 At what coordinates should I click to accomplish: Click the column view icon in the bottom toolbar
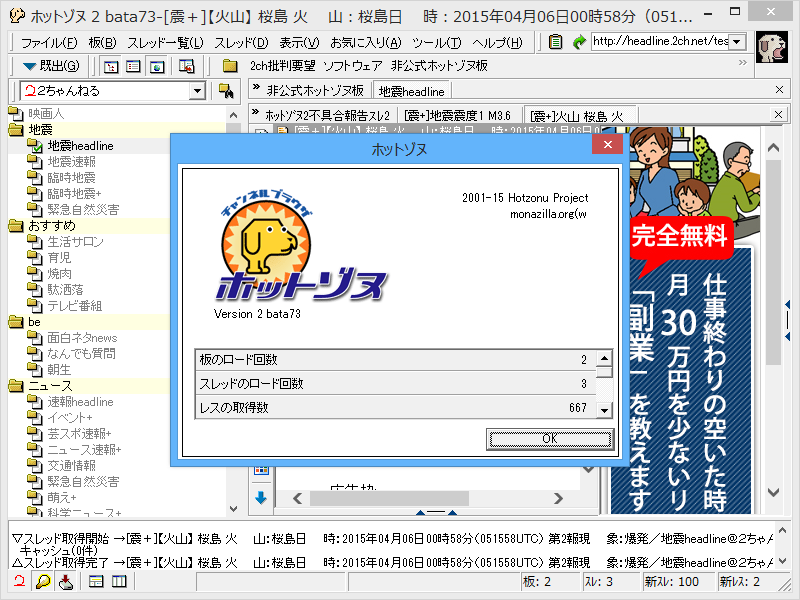(117, 583)
